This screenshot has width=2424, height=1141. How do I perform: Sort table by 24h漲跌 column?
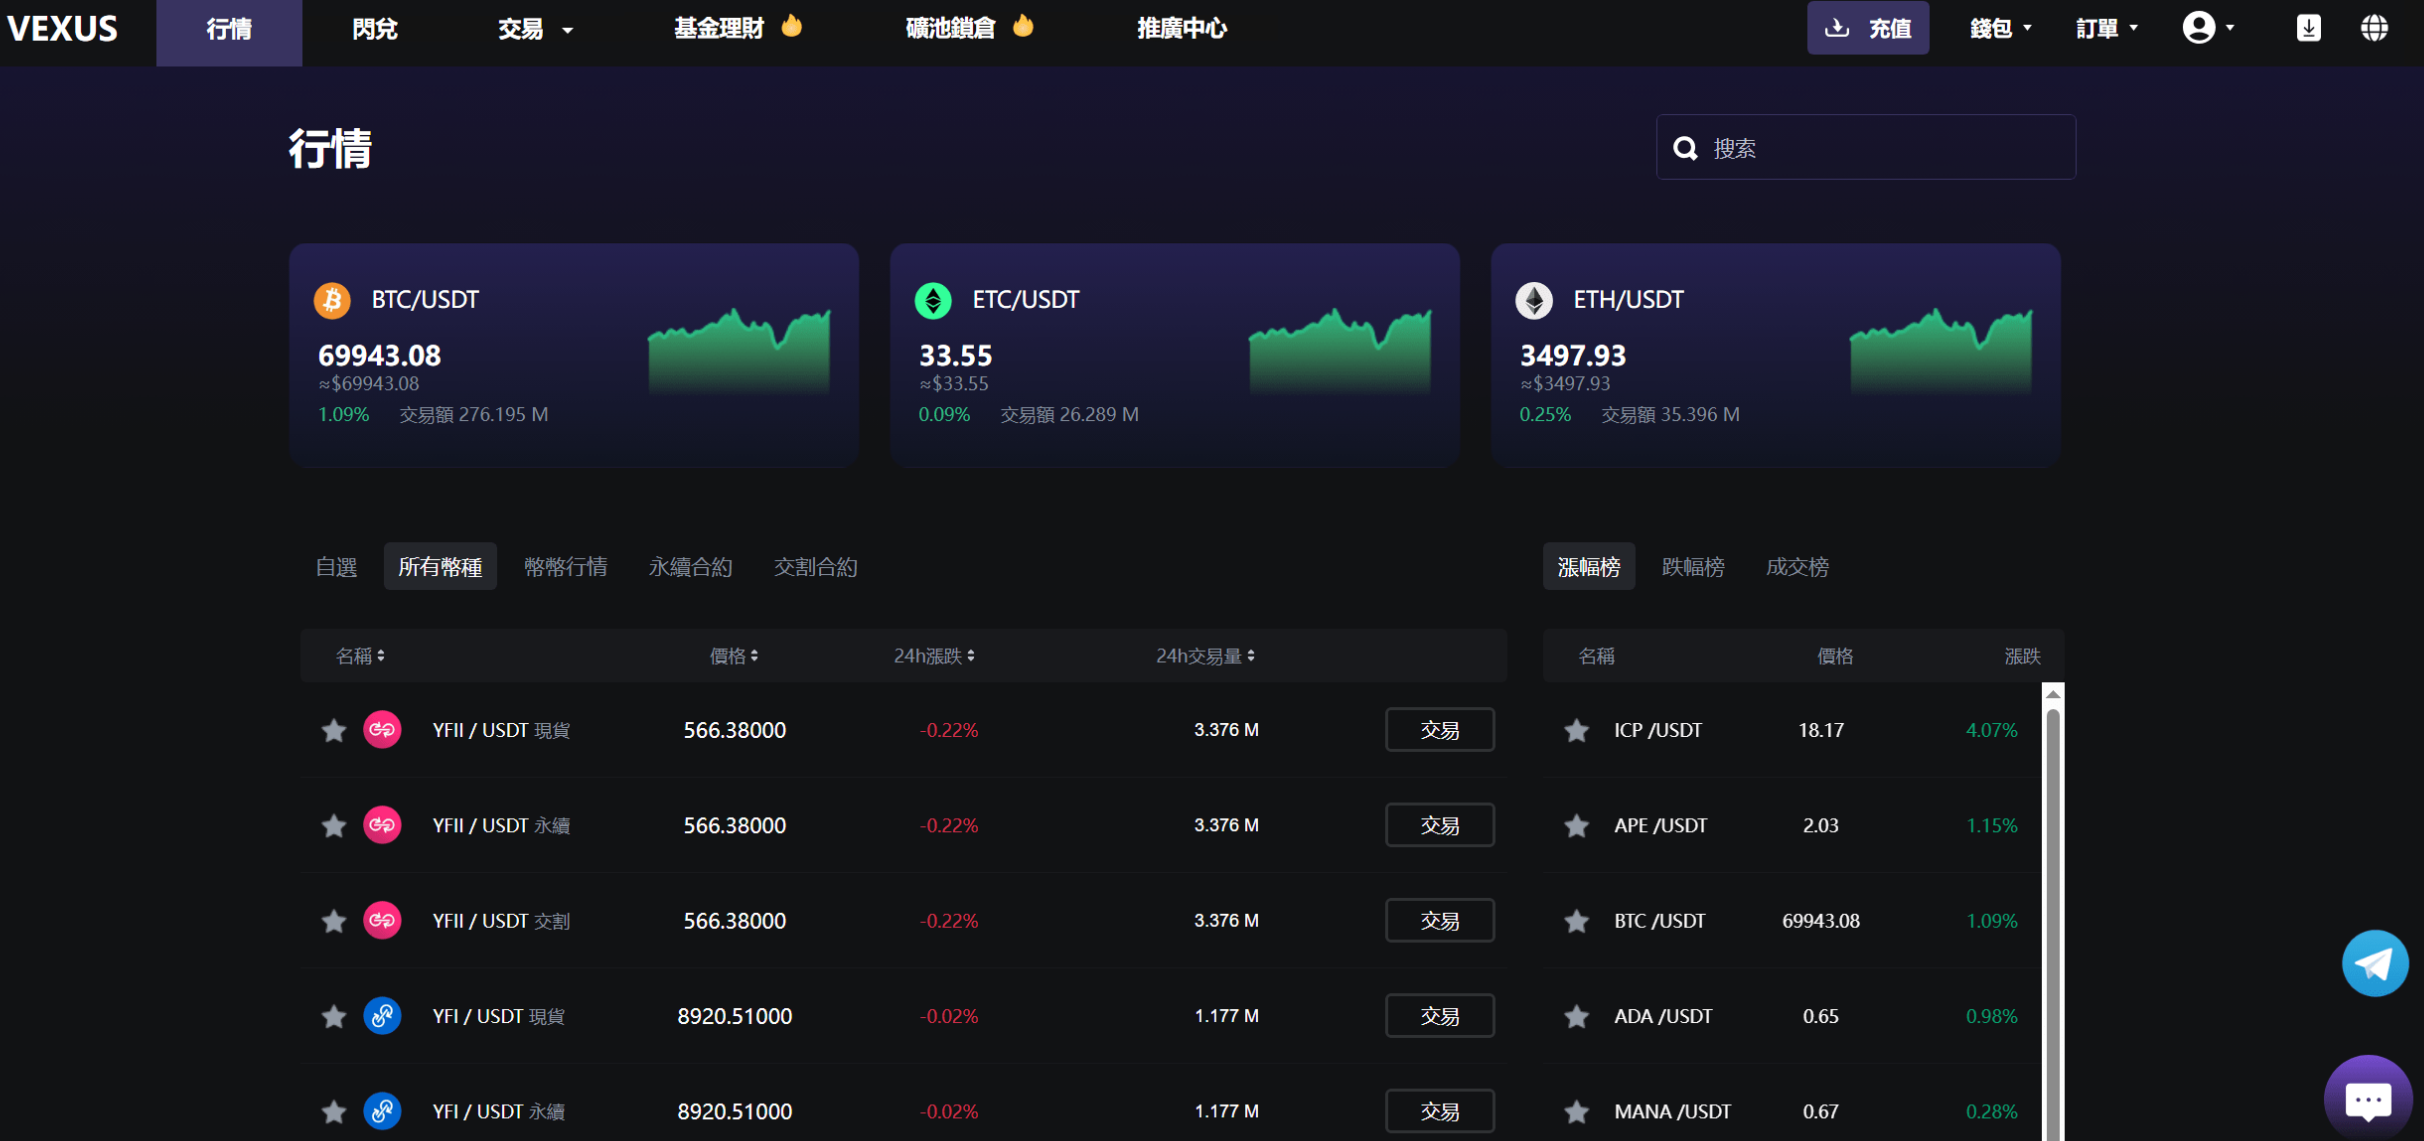934,656
